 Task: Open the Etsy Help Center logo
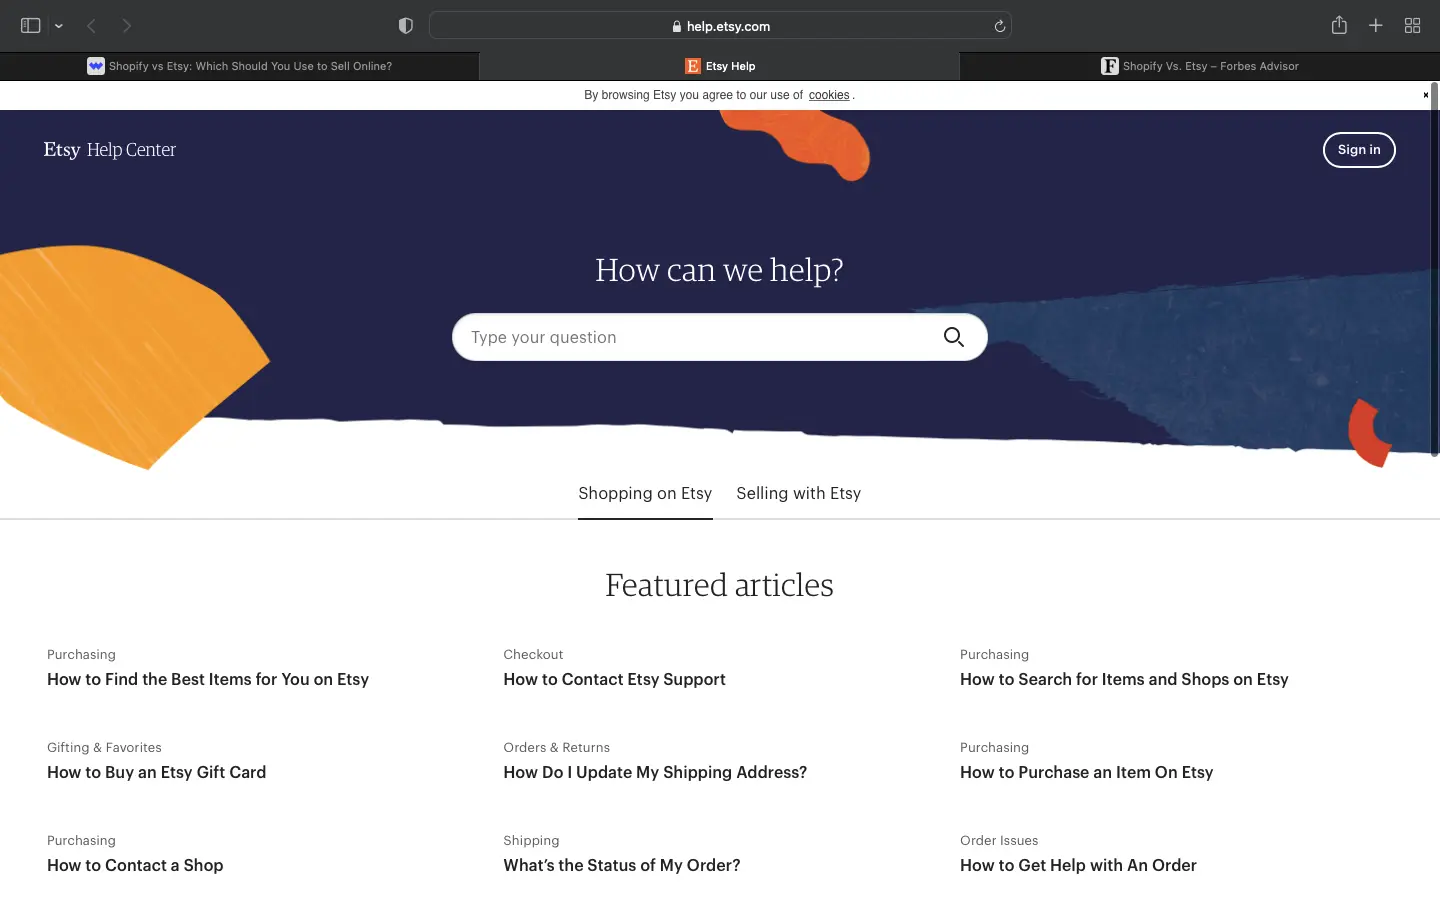pyautogui.click(x=110, y=150)
